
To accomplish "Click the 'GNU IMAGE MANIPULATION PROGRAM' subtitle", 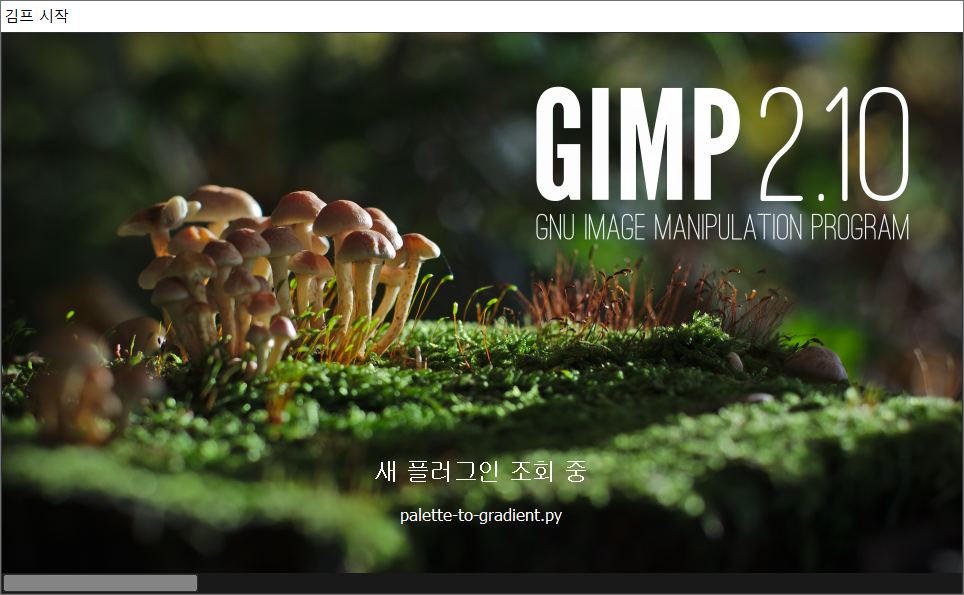I will [x=722, y=227].
